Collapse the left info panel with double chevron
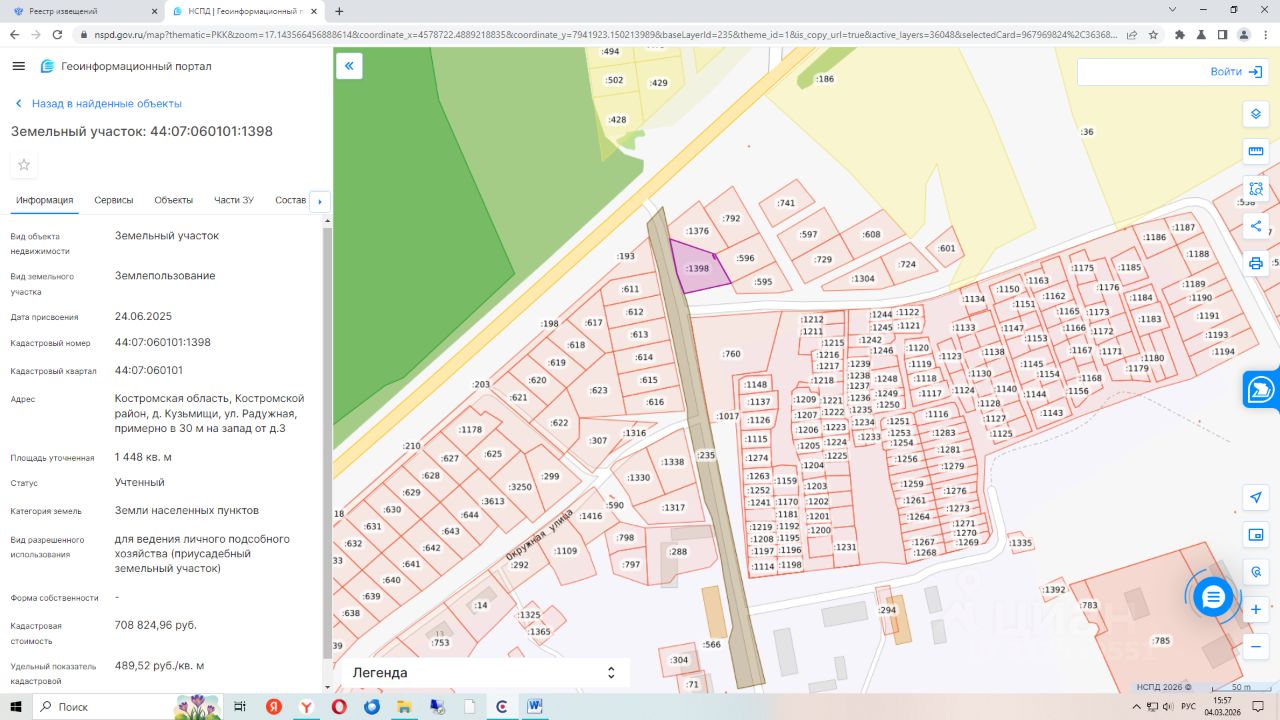 tap(349, 66)
